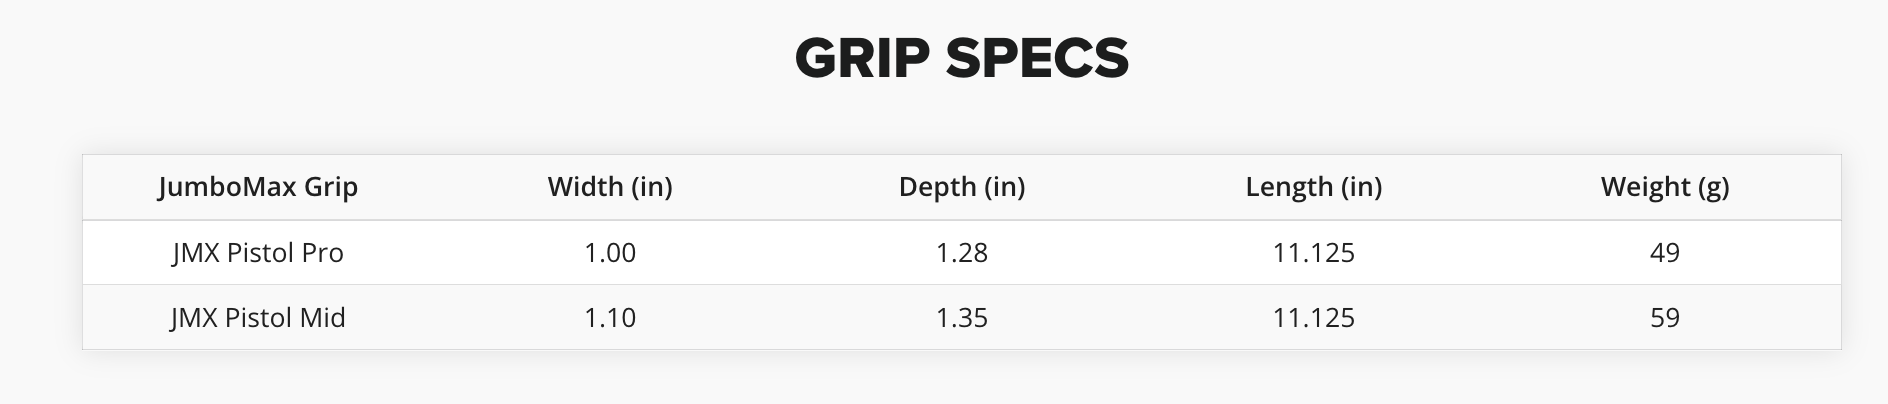Click Pistol Pro's 11.125 length value
The width and height of the screenshot is (1888, 404).
click(1314, 253)
